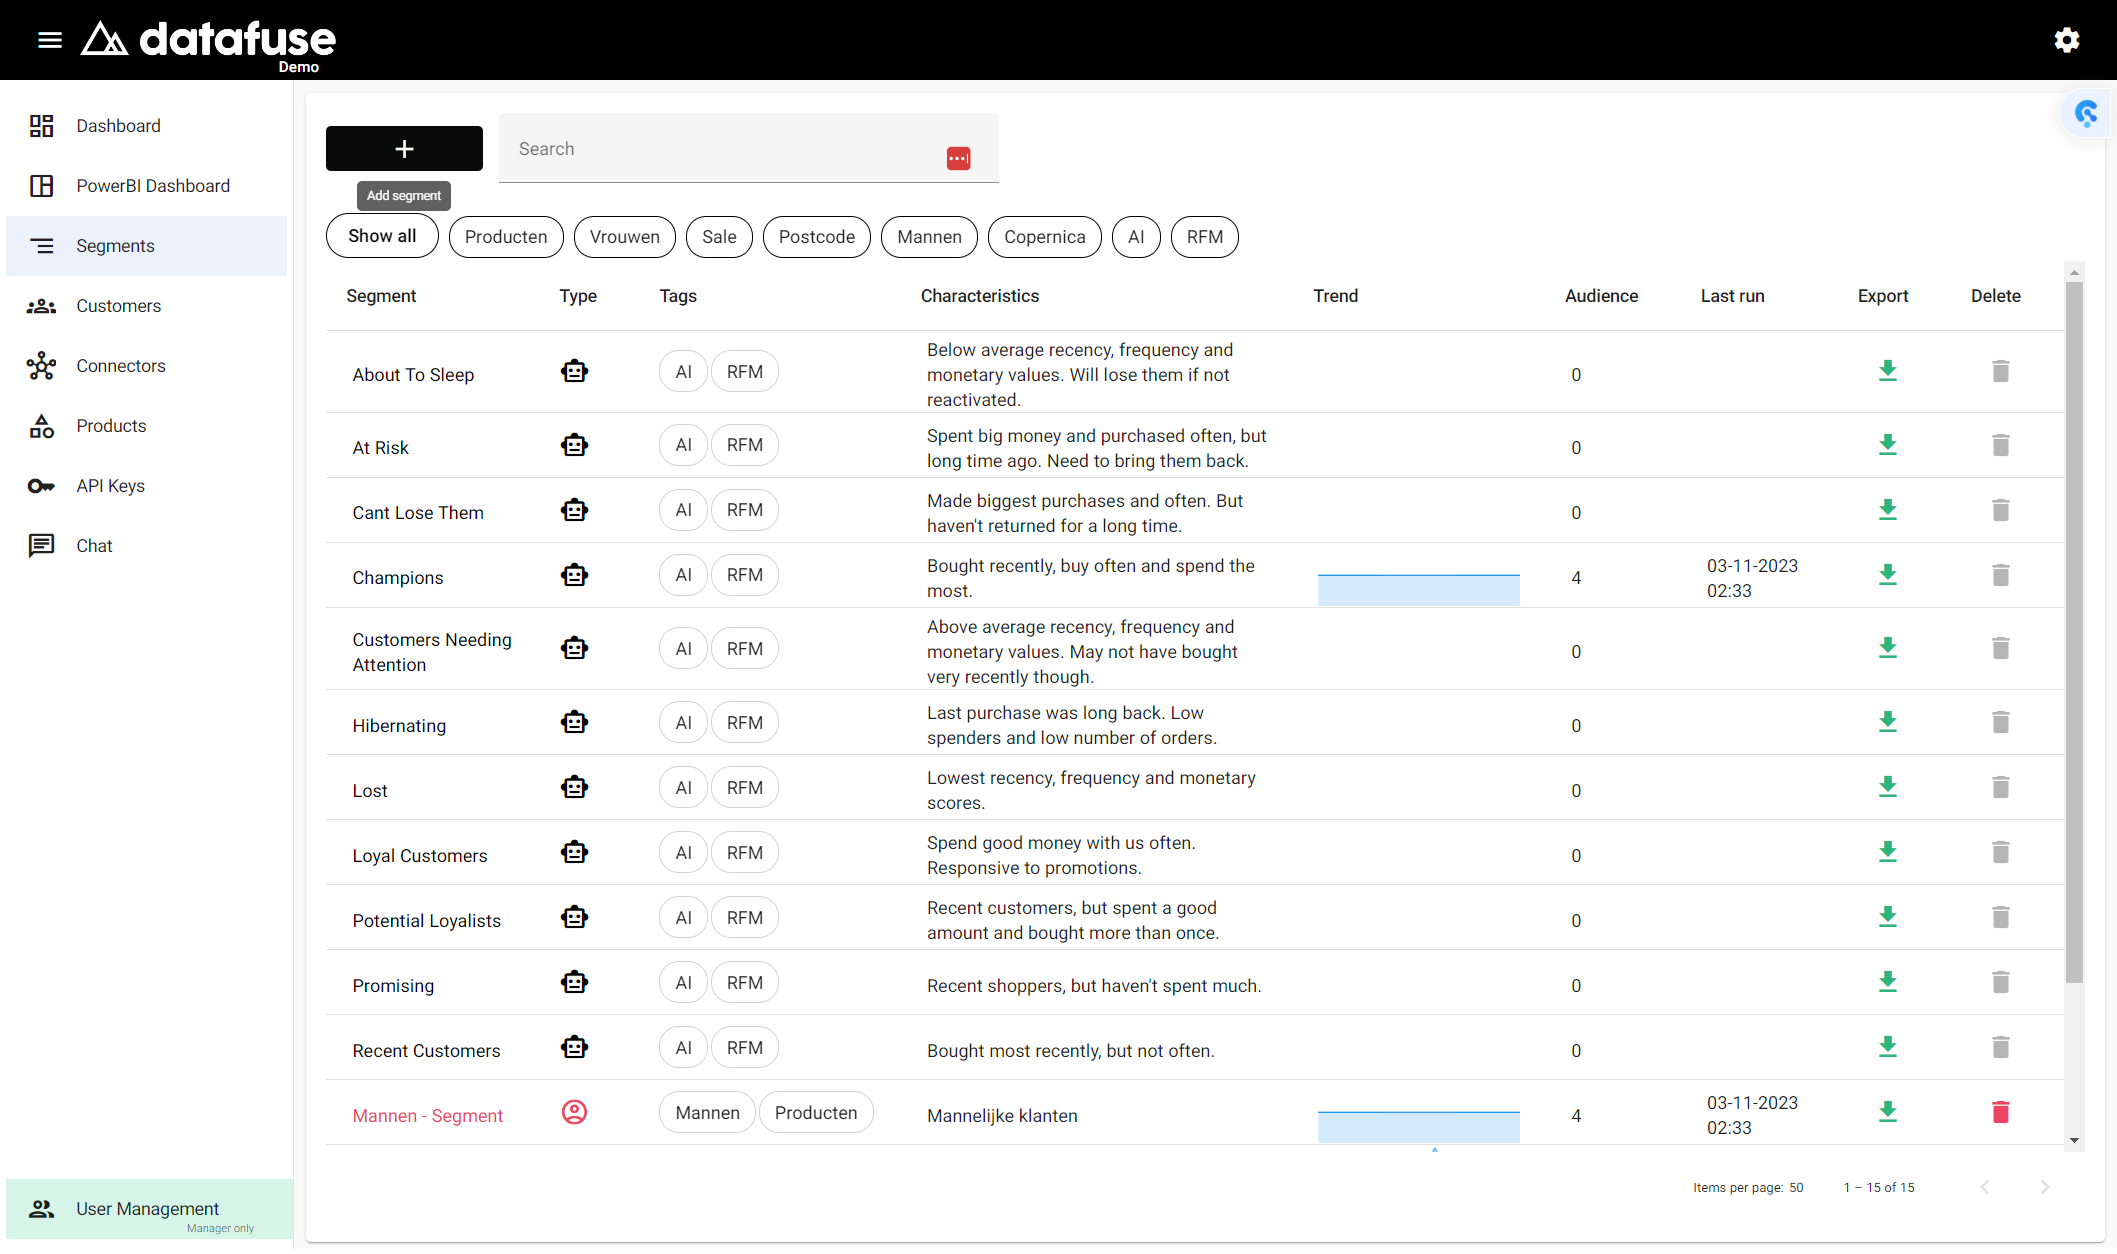Export the Loyal Customers segment

(x=1887, y=852)
